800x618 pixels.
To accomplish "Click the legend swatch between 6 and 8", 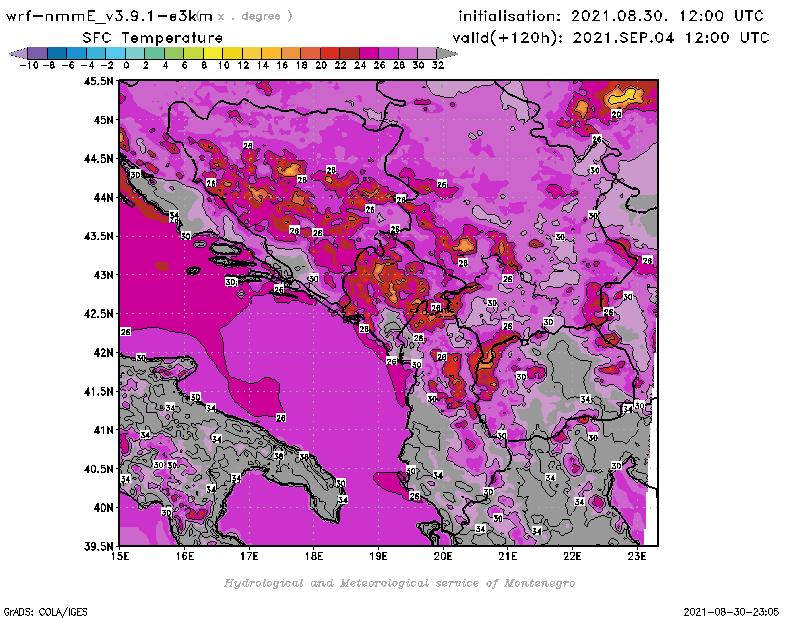I will [193, 53].
